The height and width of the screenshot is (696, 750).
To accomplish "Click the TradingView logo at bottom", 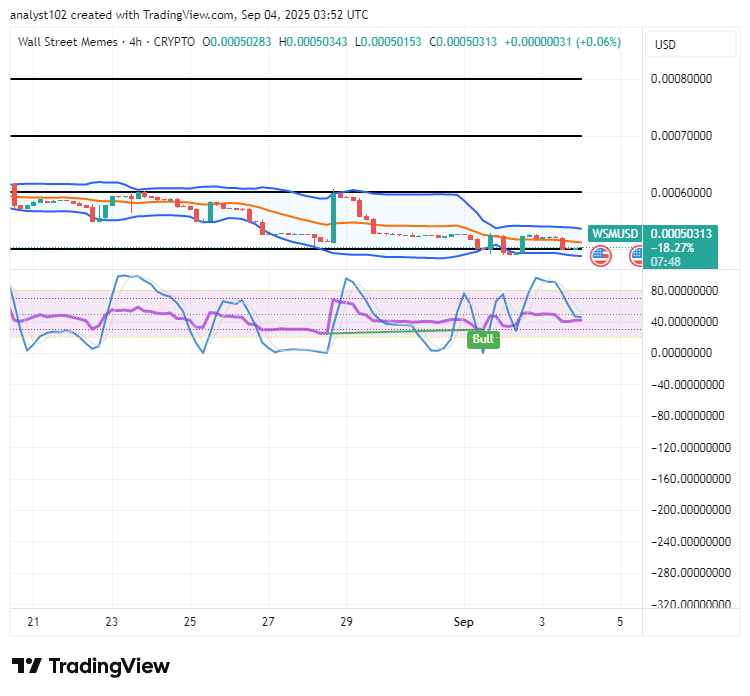I will tap(91, 666).
